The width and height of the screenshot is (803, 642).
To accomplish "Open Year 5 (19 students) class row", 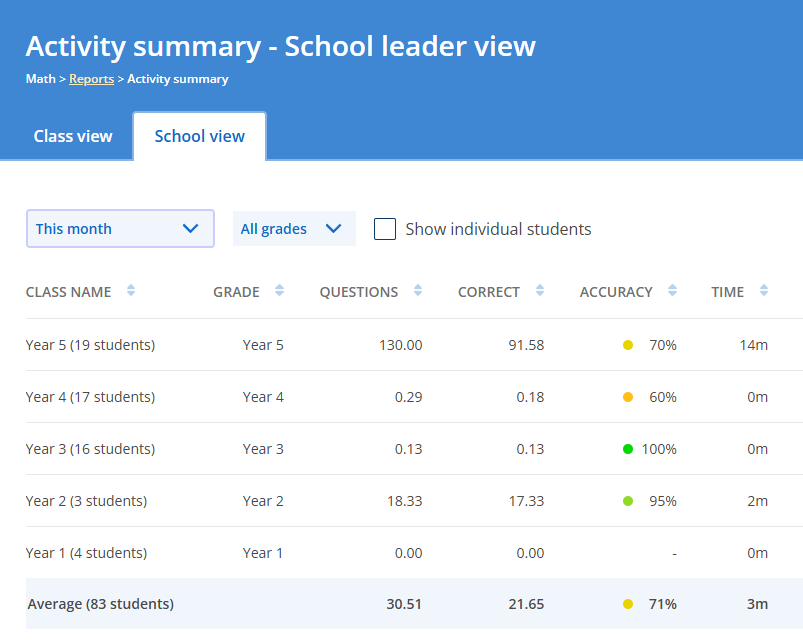I will point(90,345).
